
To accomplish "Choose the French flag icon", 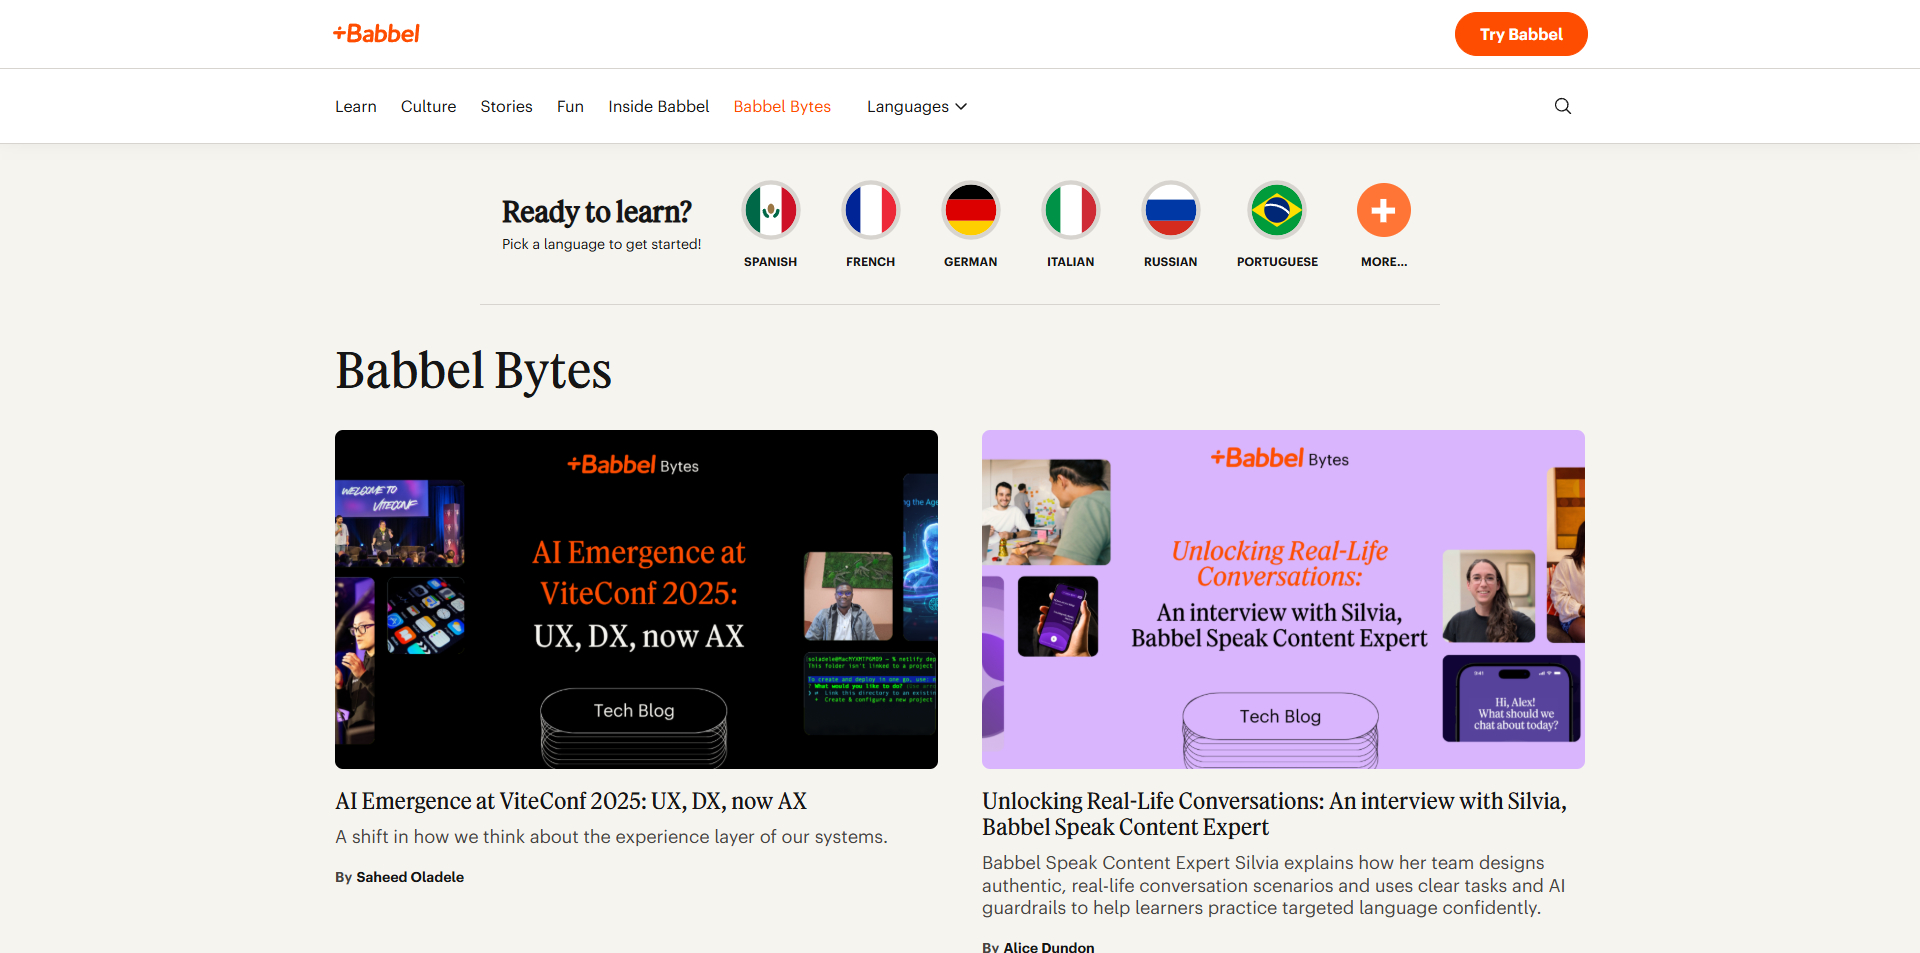I will [x=871, y=210].
